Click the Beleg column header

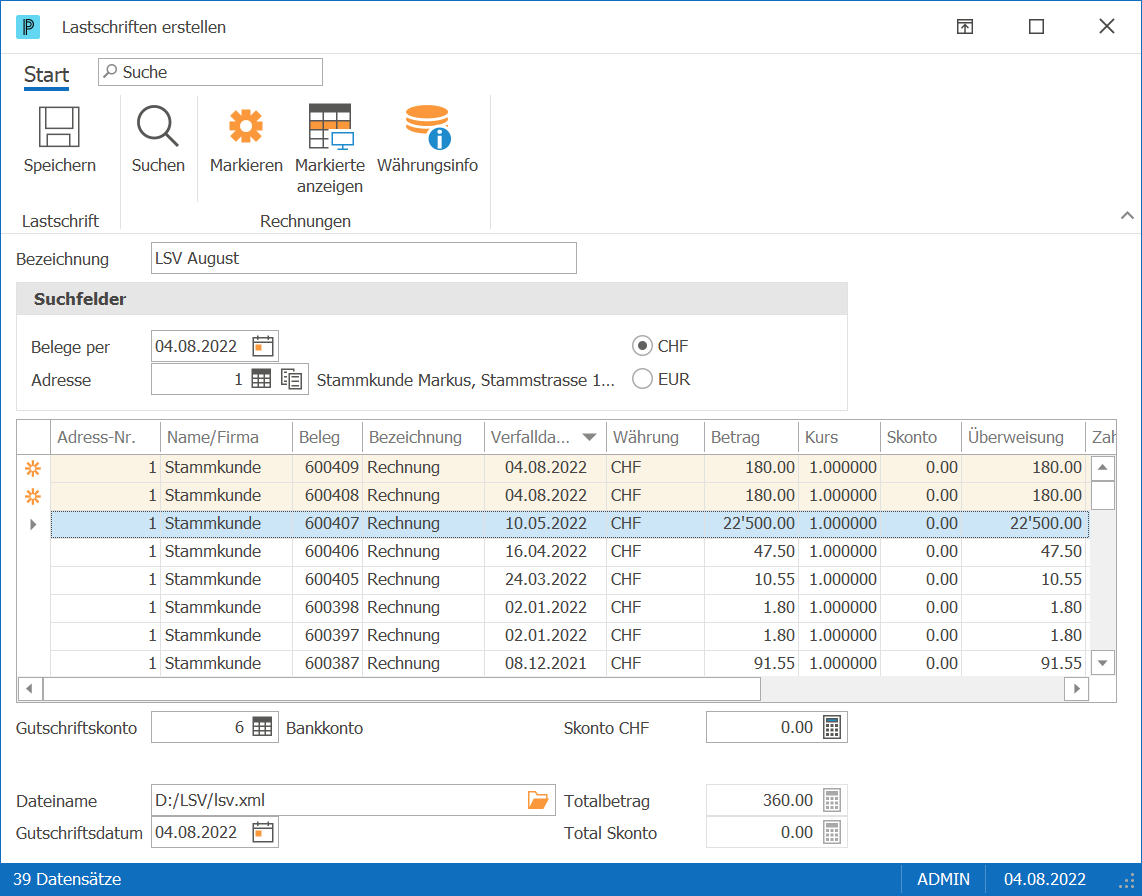point(327,437)
